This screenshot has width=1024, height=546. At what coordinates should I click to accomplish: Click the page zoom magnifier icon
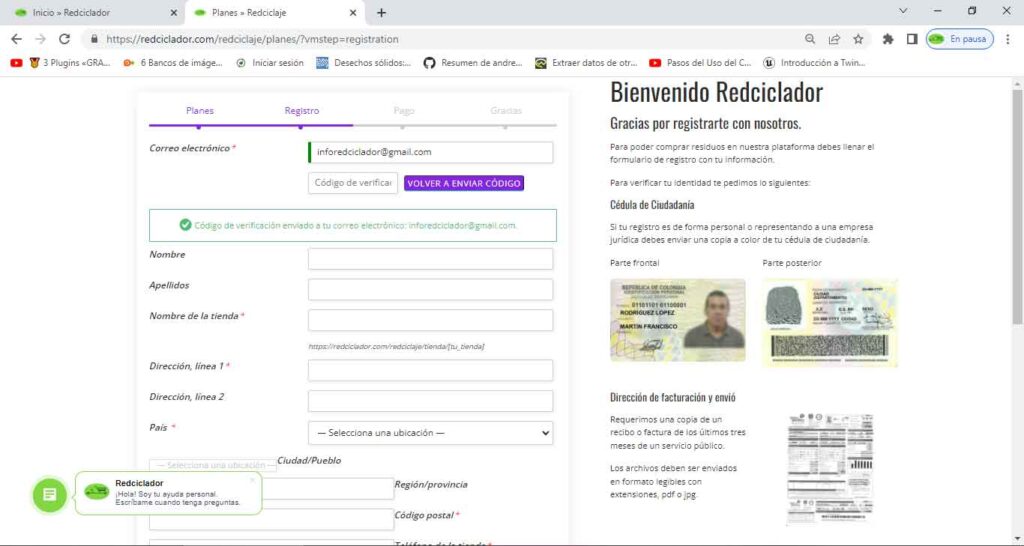[810, 39]
